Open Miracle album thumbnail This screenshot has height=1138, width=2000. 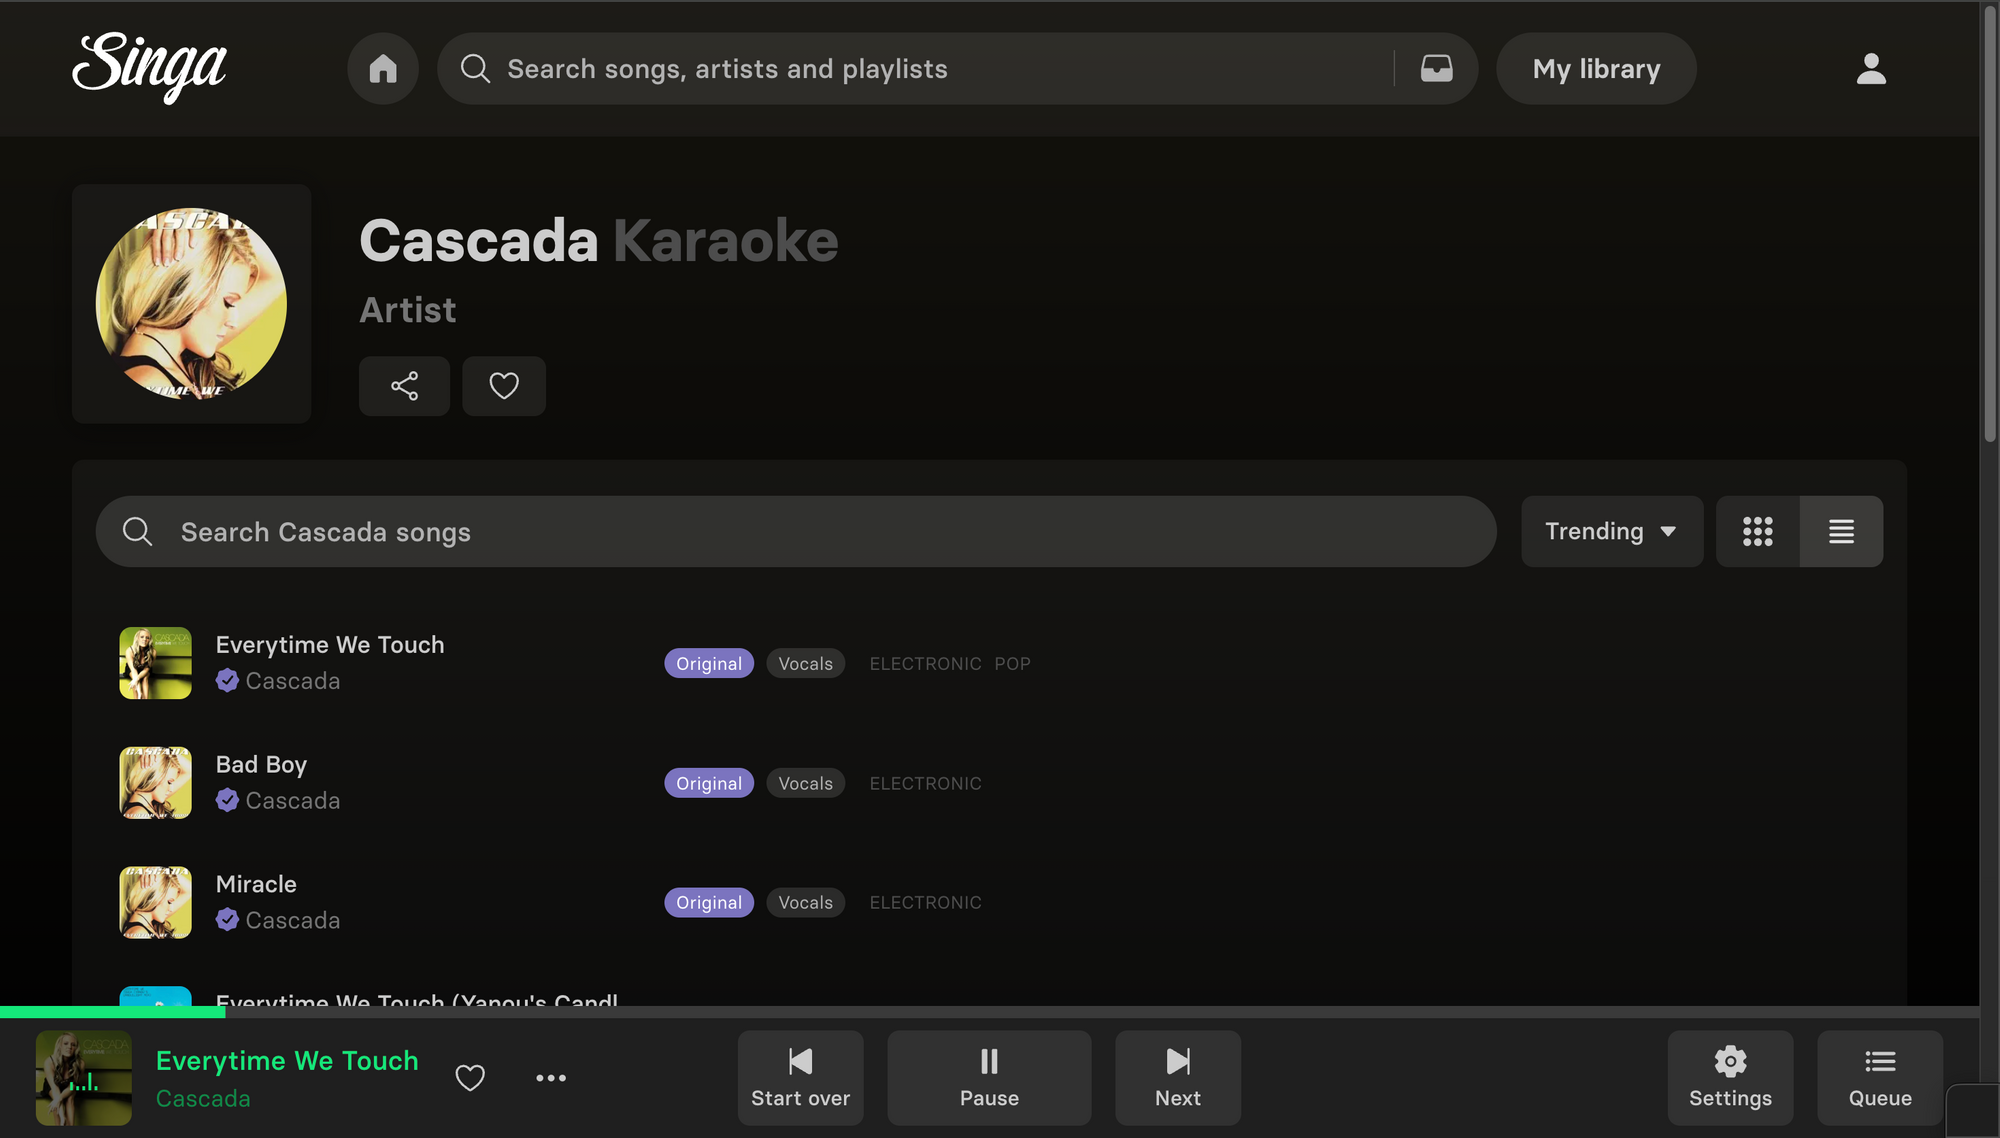155,902
